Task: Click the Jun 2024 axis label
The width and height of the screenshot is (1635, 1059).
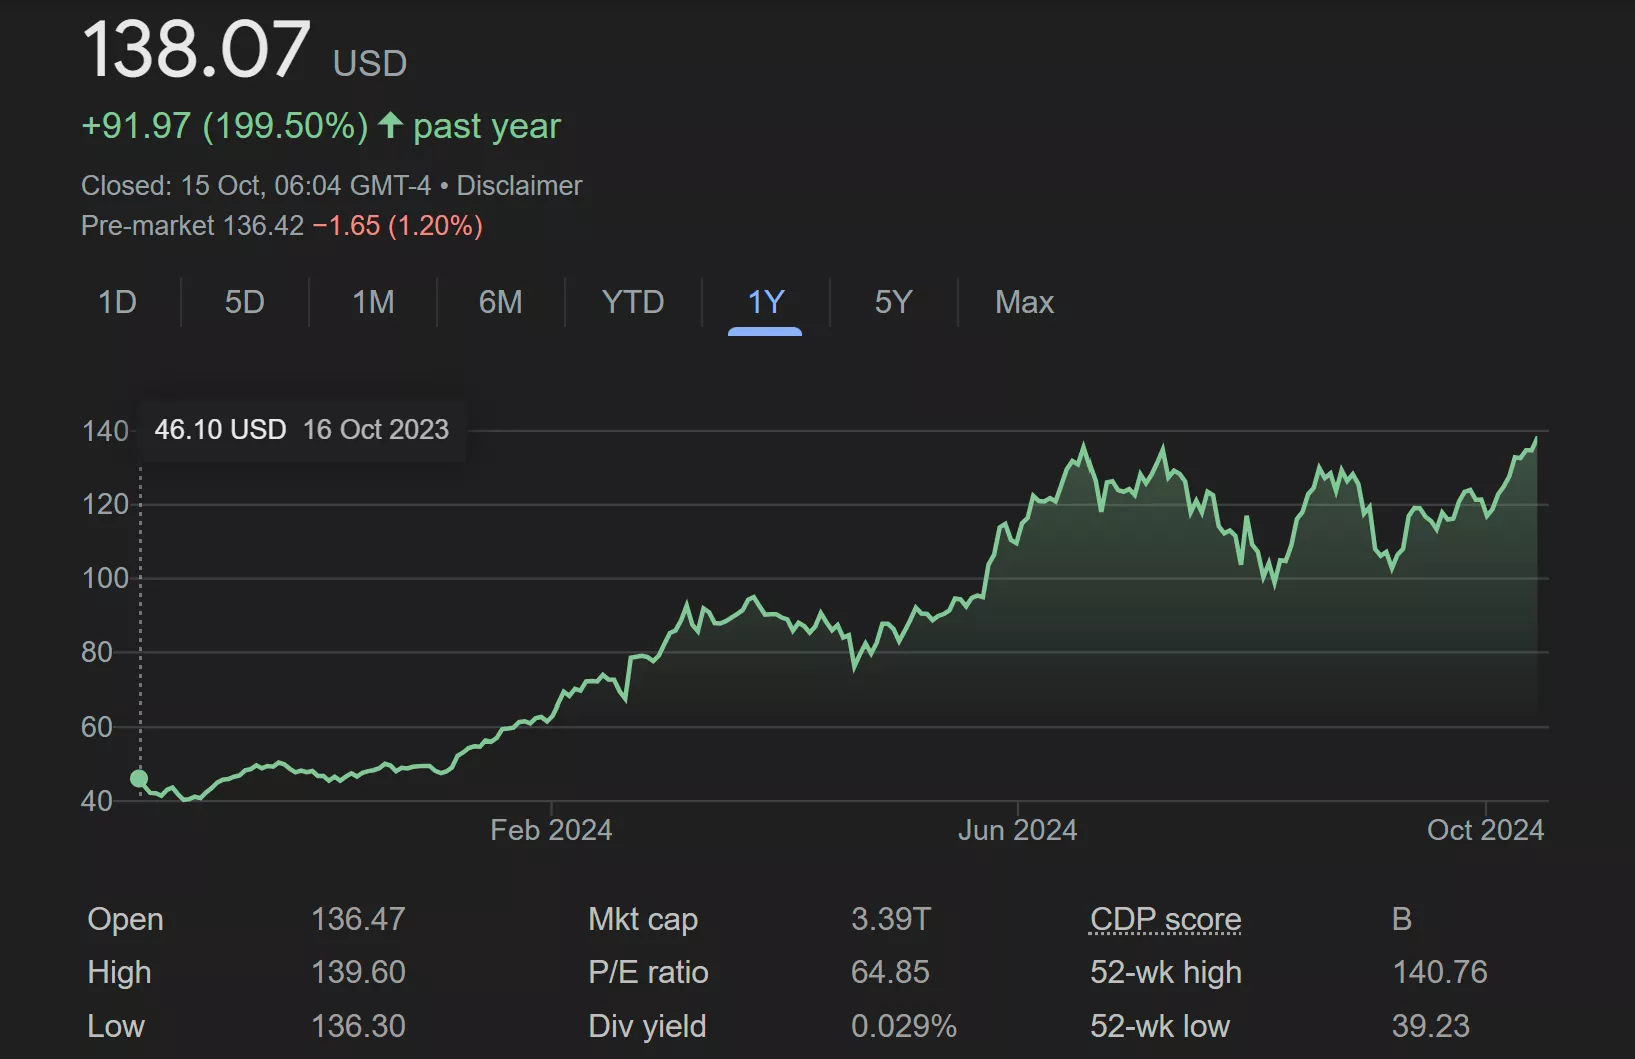Action: [x=1017, y=830]
